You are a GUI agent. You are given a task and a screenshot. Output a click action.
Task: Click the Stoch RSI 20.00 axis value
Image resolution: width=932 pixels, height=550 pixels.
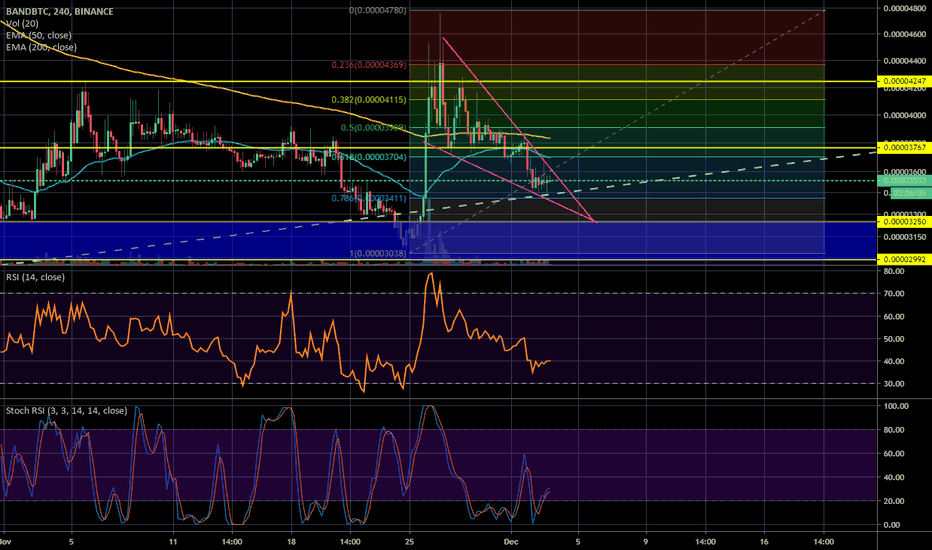coord(896,501)
